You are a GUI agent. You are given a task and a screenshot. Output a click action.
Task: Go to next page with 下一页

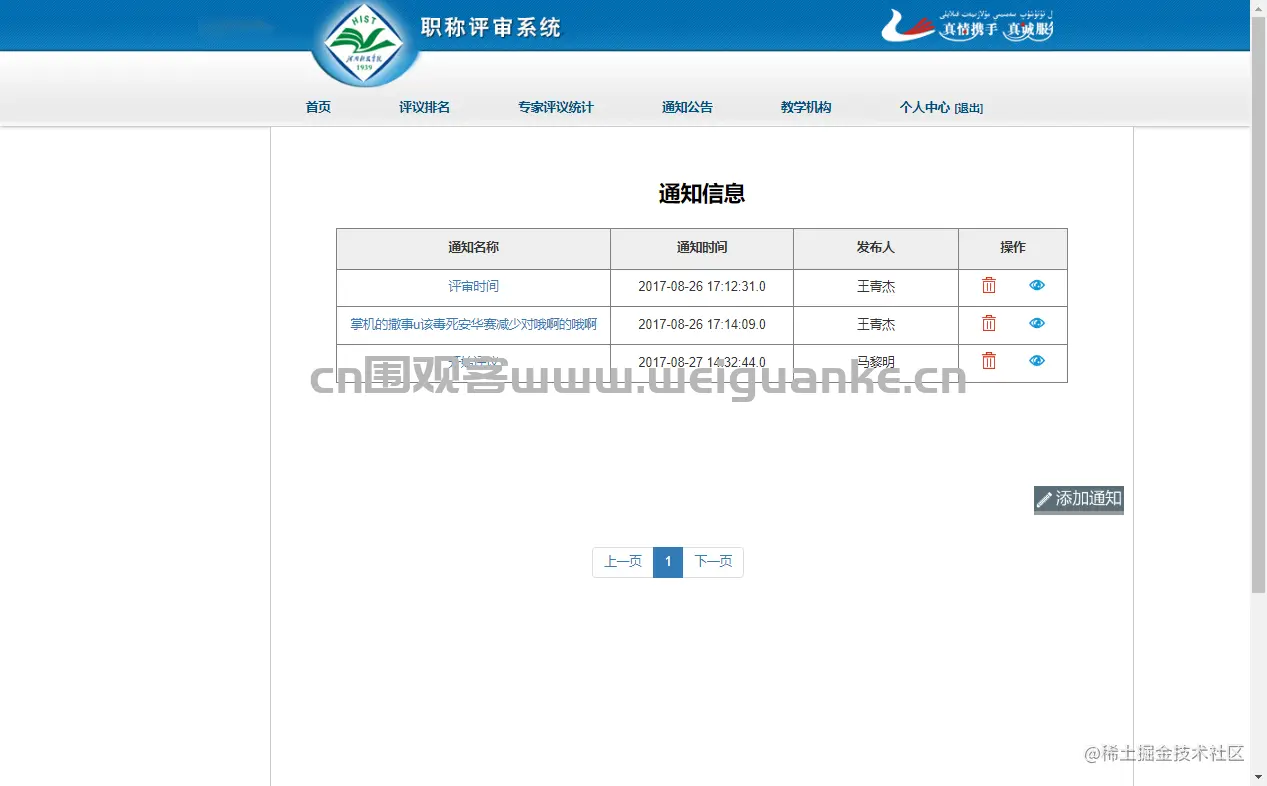coord(713,562)
